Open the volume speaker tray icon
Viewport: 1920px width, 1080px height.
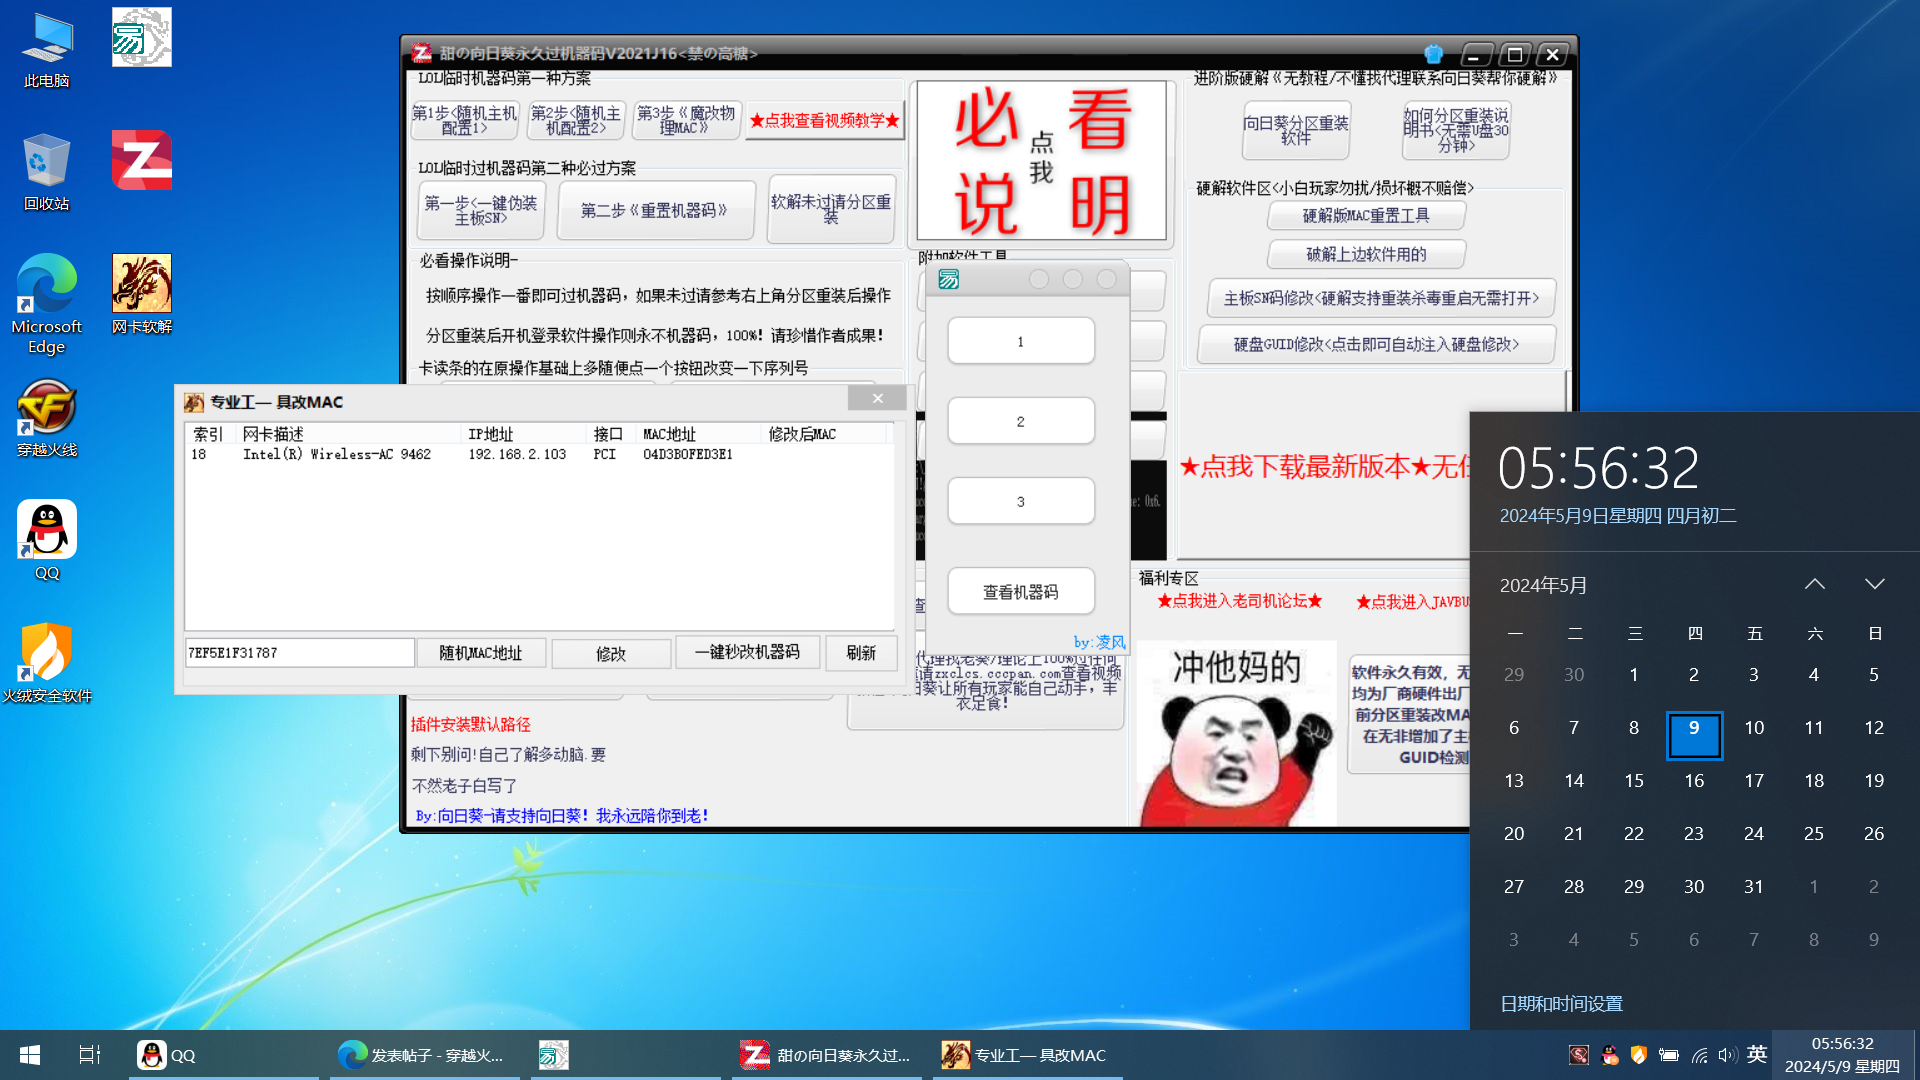(x=1727, y=1055)
